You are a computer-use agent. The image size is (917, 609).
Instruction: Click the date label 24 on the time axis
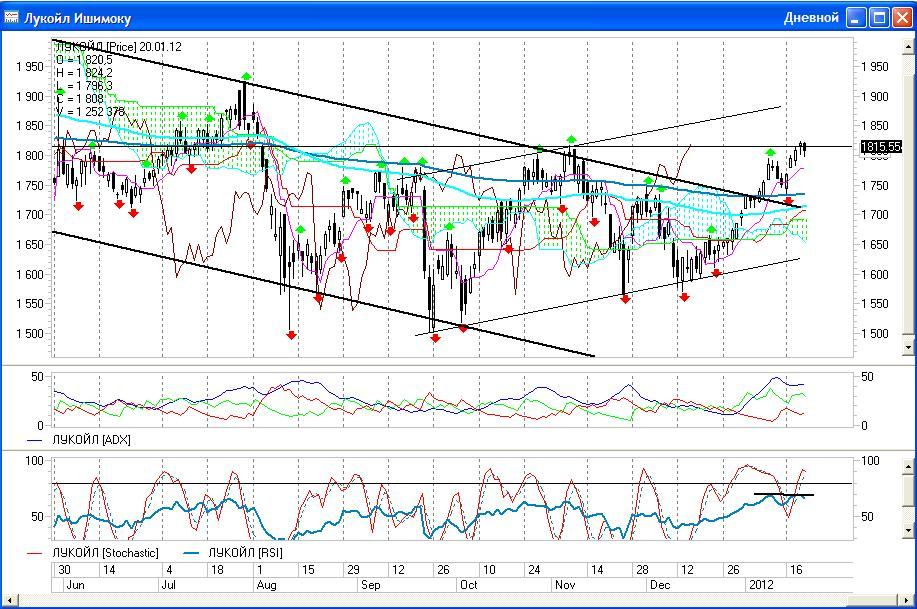[x=534, y=570]
